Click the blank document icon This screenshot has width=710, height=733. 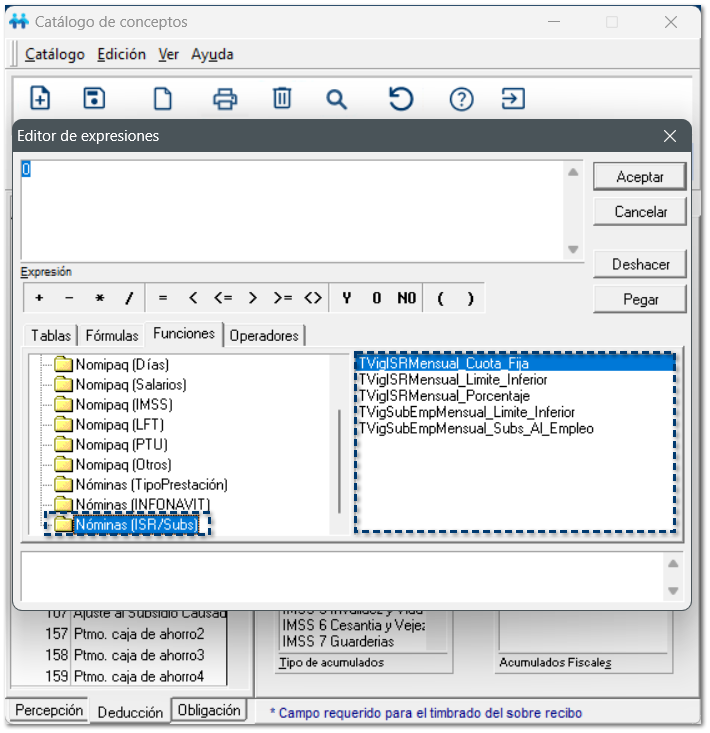tap(161, 98)
